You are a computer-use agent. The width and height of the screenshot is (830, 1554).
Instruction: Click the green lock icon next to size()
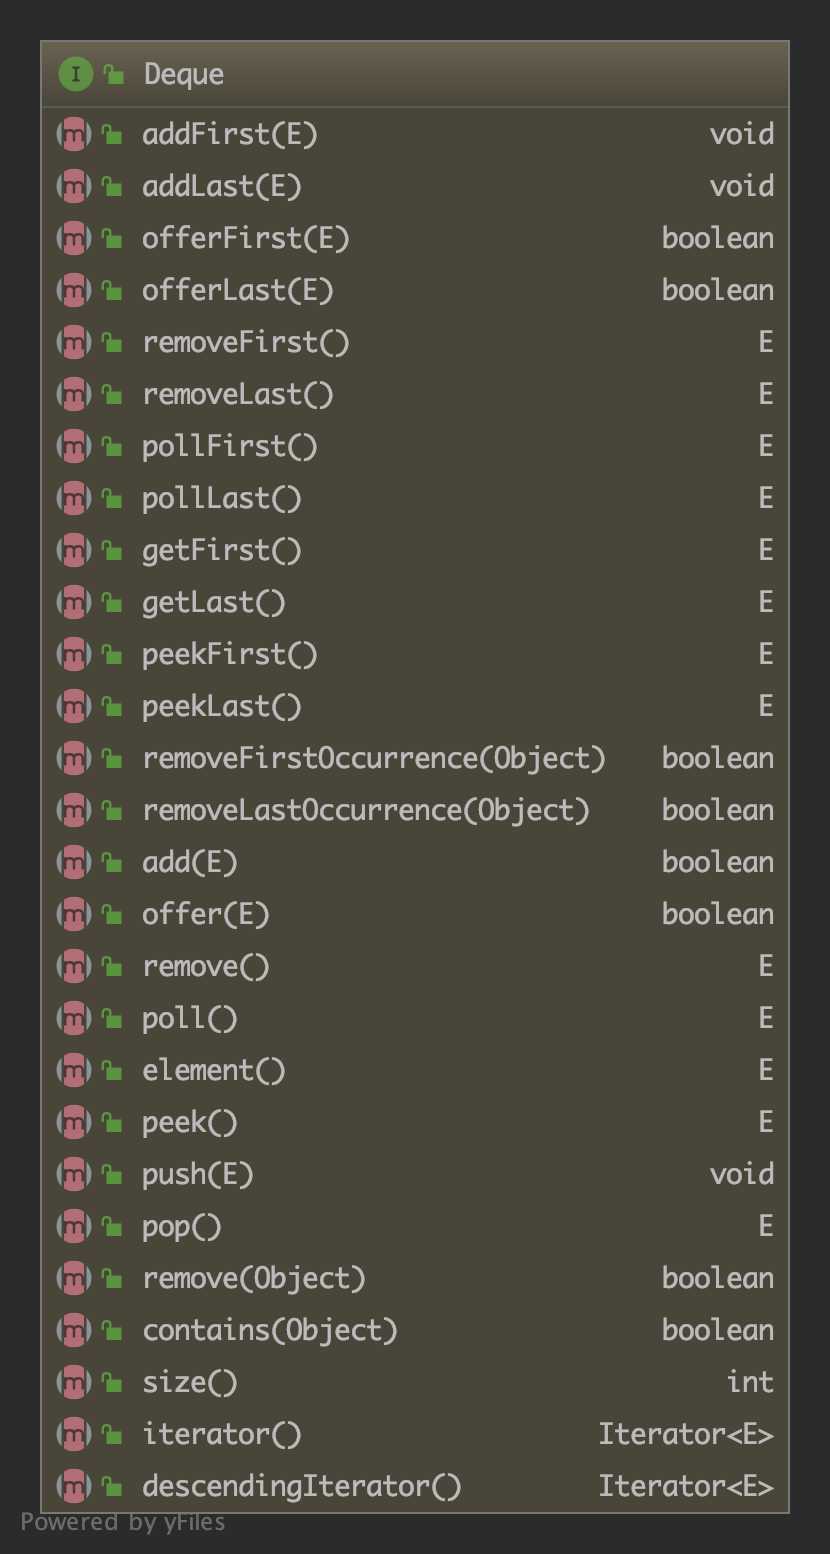pos(113,1383)
